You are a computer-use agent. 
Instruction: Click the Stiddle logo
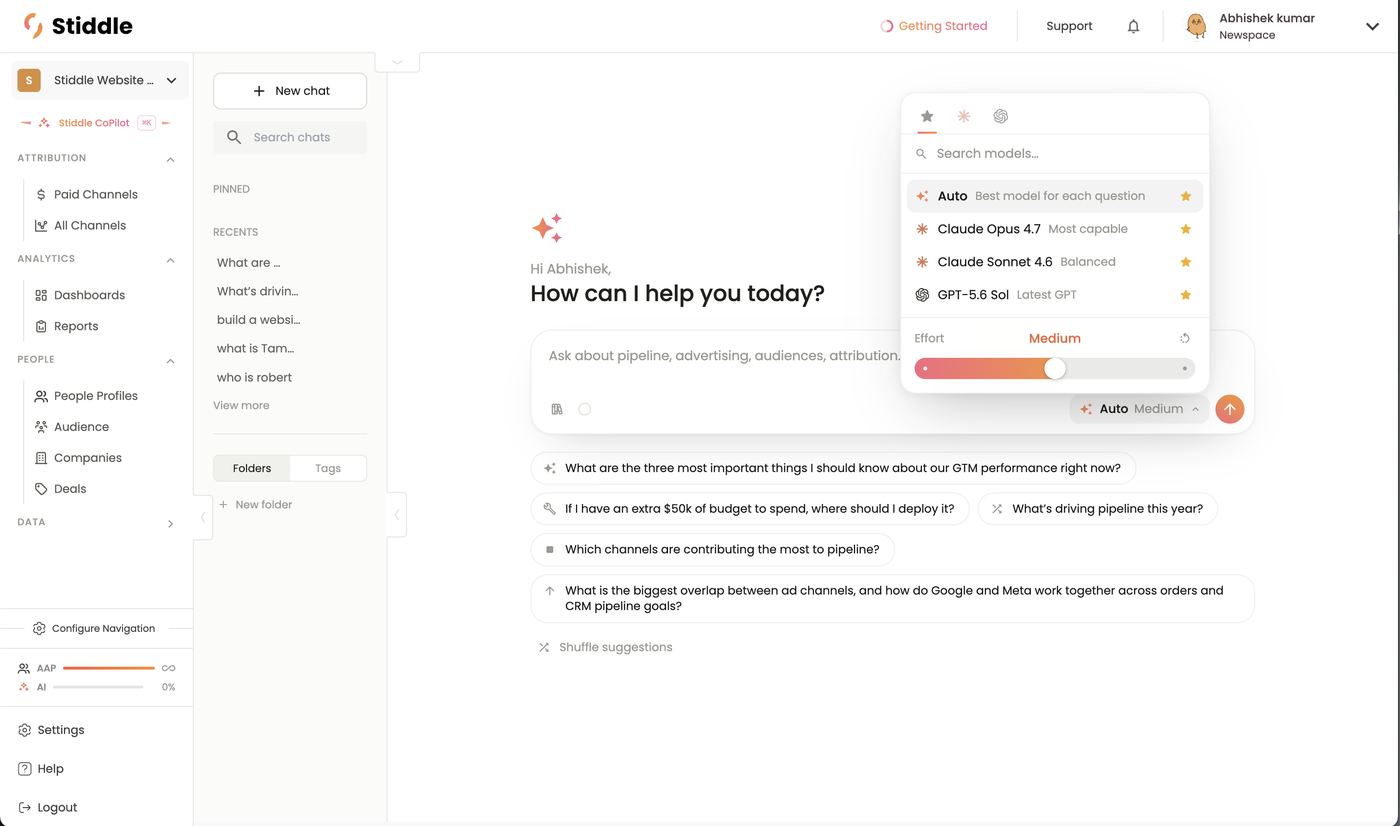coord(78,26)
